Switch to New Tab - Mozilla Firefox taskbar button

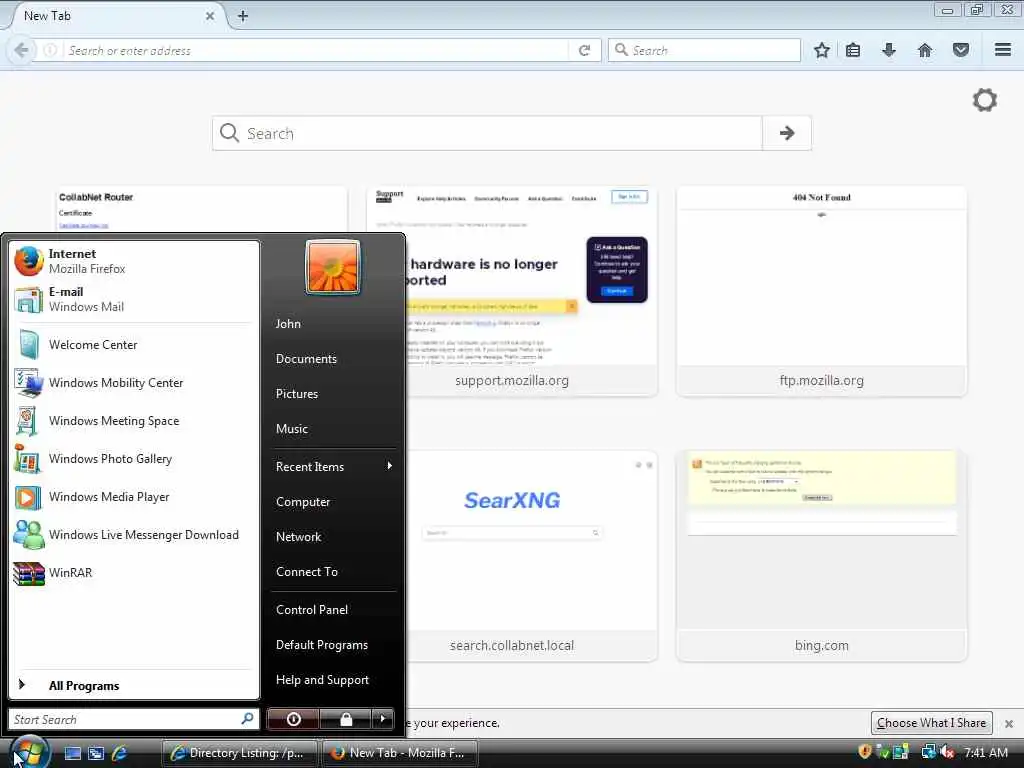click(x=400, y=753)
